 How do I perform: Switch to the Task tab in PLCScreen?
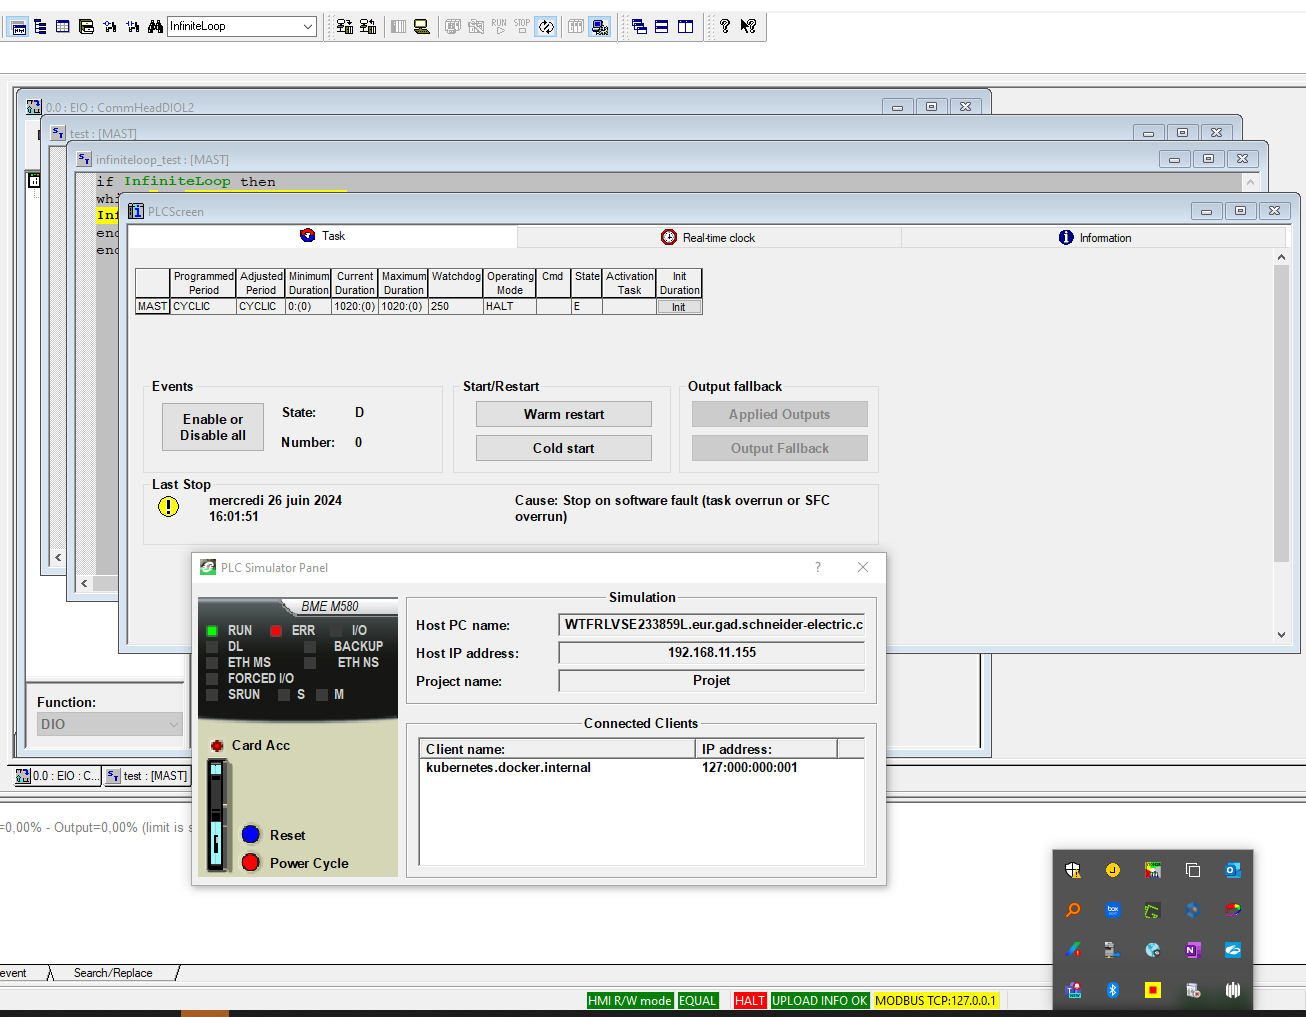click(x=323, y=236)
